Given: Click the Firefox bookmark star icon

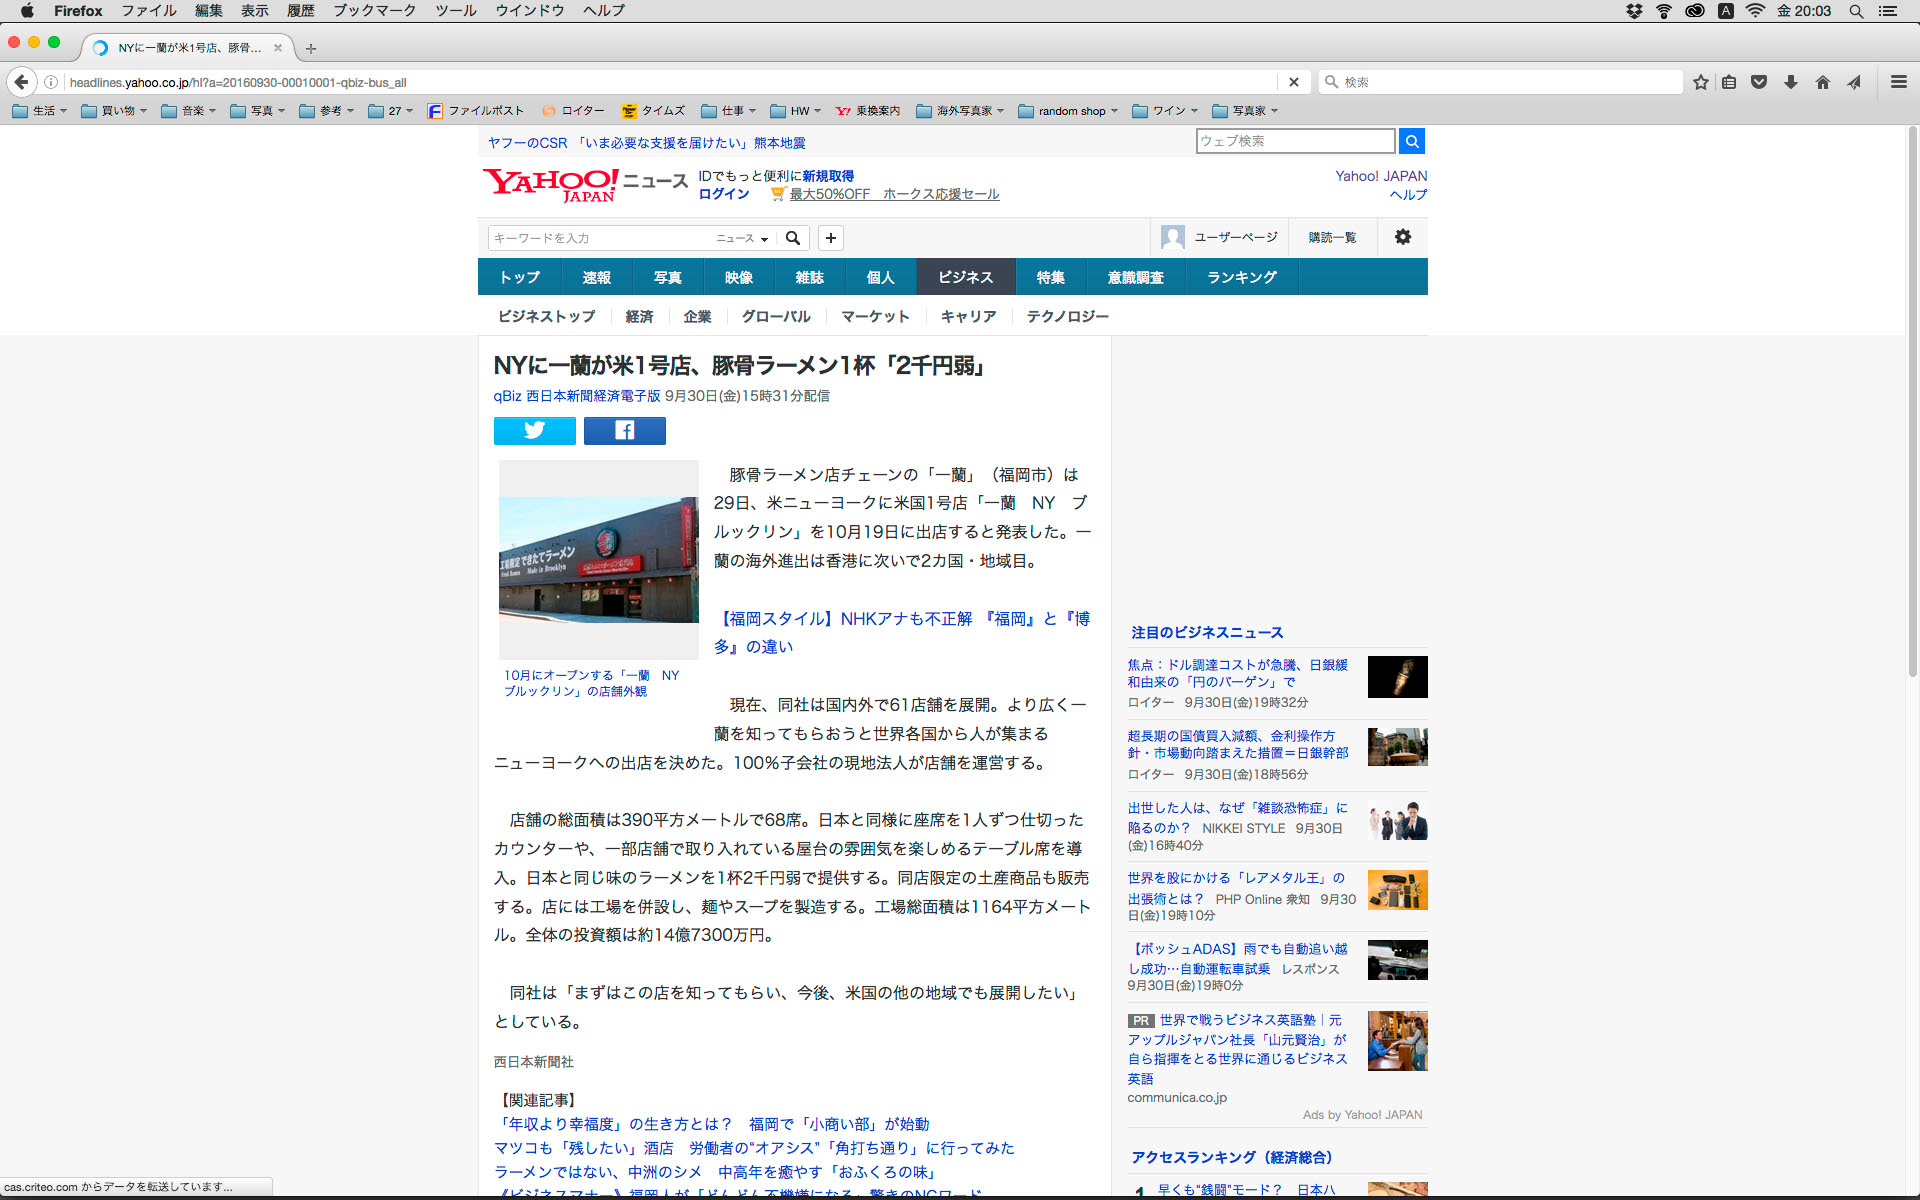Looking at the screenshot, I should click(x=1700, y=82).
